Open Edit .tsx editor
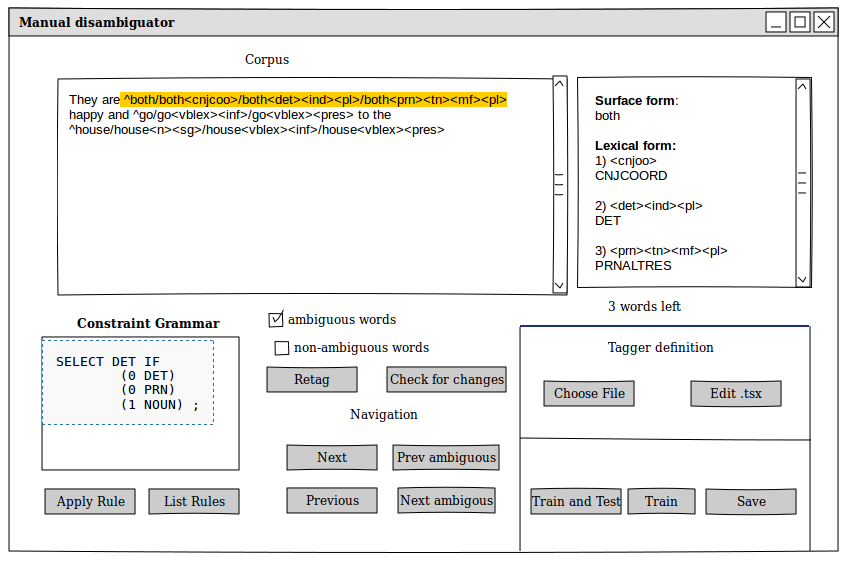851x570 pixels. click(735, 394)
